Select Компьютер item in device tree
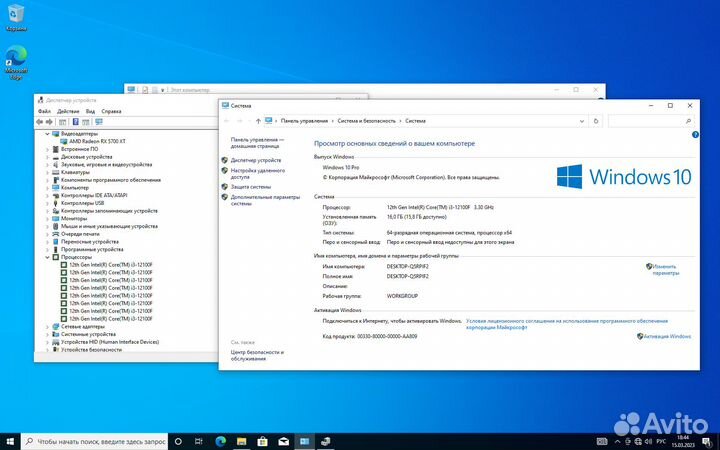This screenshot has height=450, width=720. [x=74, y=188]
